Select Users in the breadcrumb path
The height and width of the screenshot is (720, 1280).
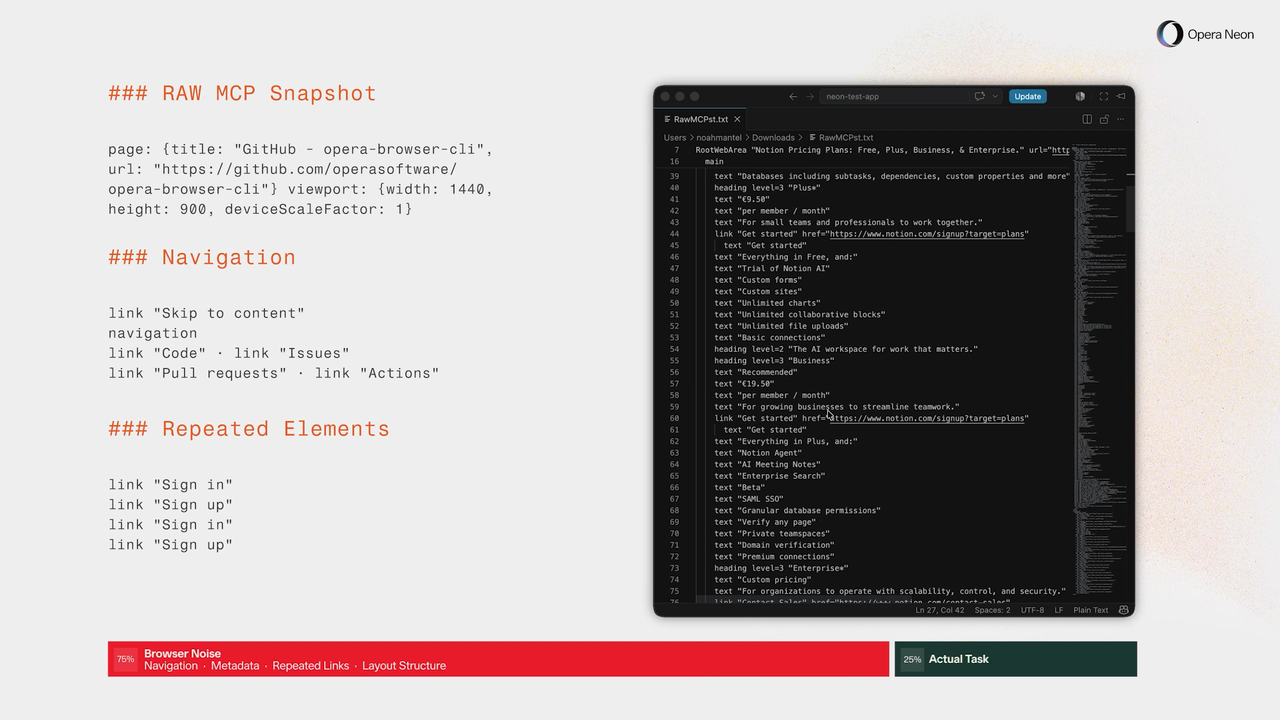(675, 138)
